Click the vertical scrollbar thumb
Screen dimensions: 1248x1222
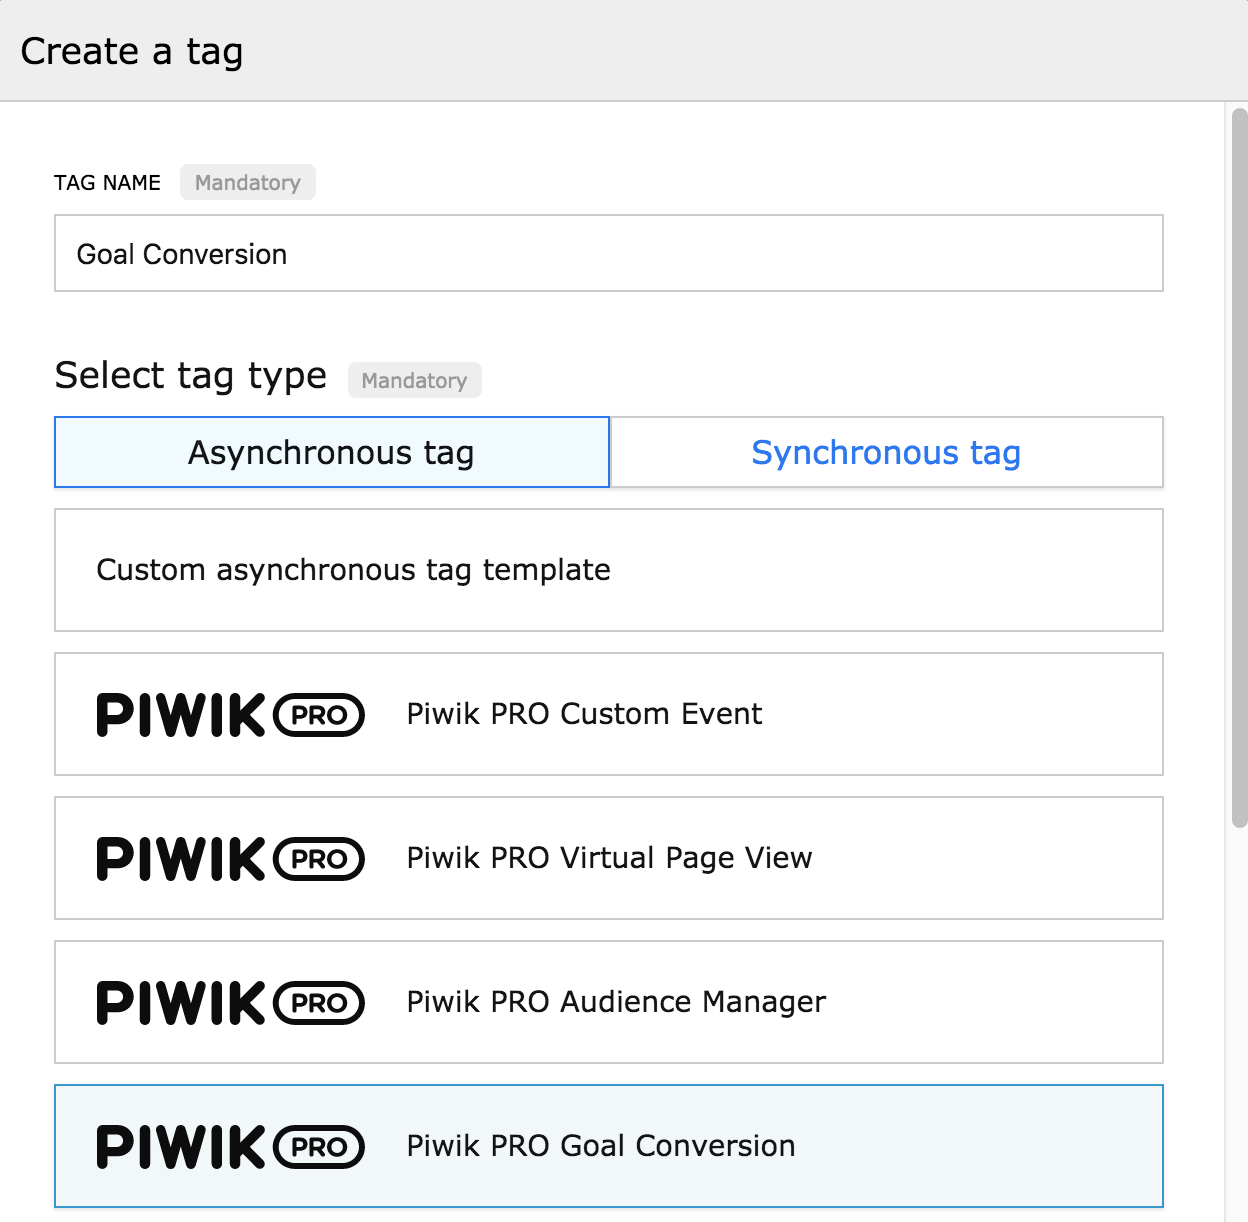[x=1240, y=468]
